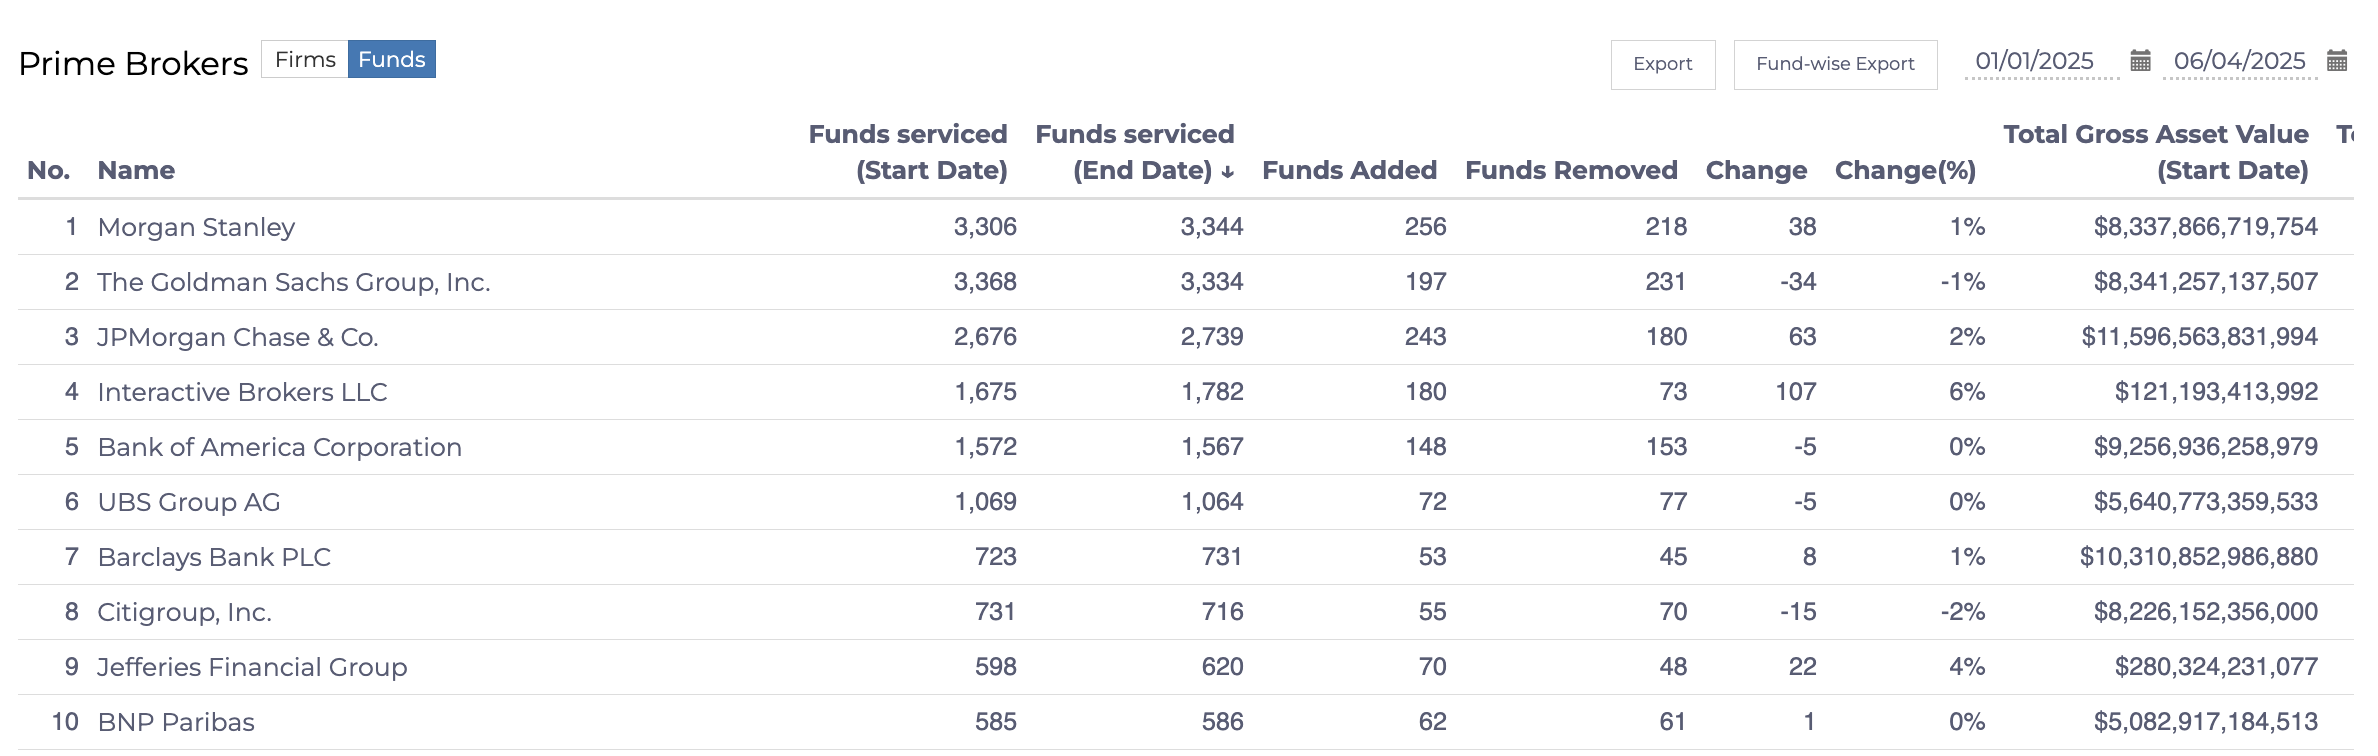Viewport: 2378px width, 756px height.
Task: Sort table by the Name column
Action: click(x=136, y=170)
